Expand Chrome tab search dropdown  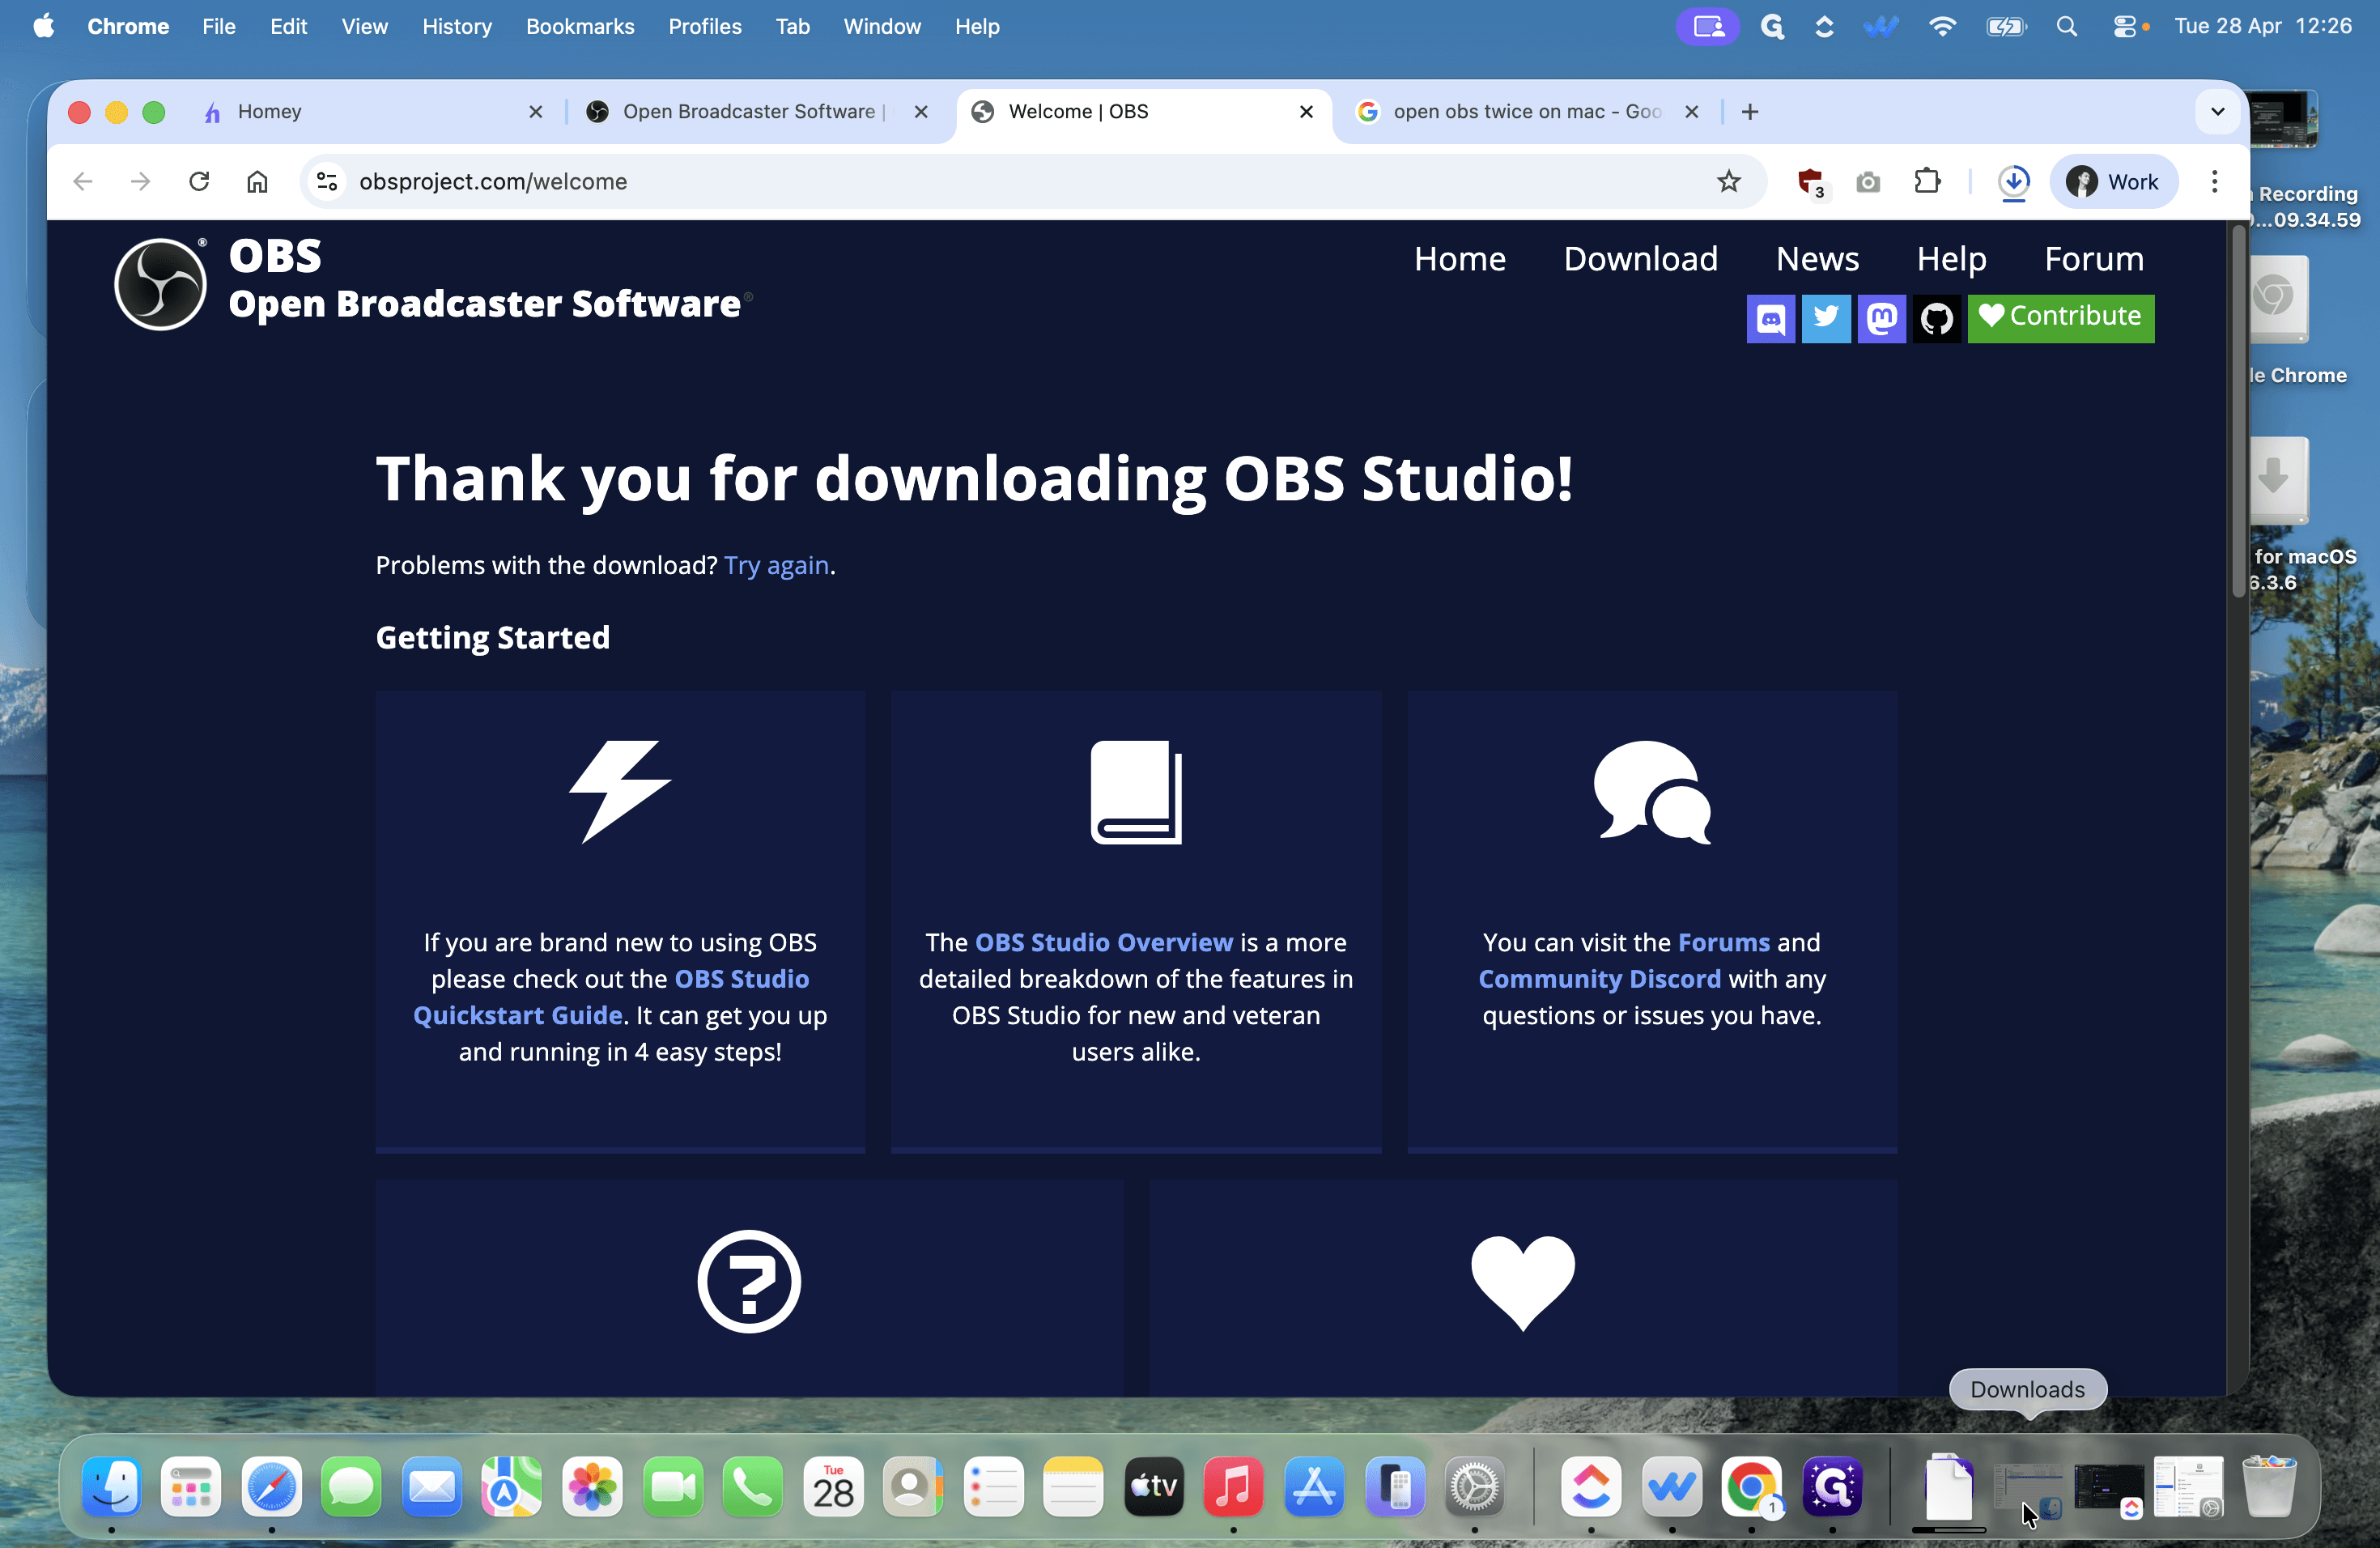click(x=2217, y=111)
